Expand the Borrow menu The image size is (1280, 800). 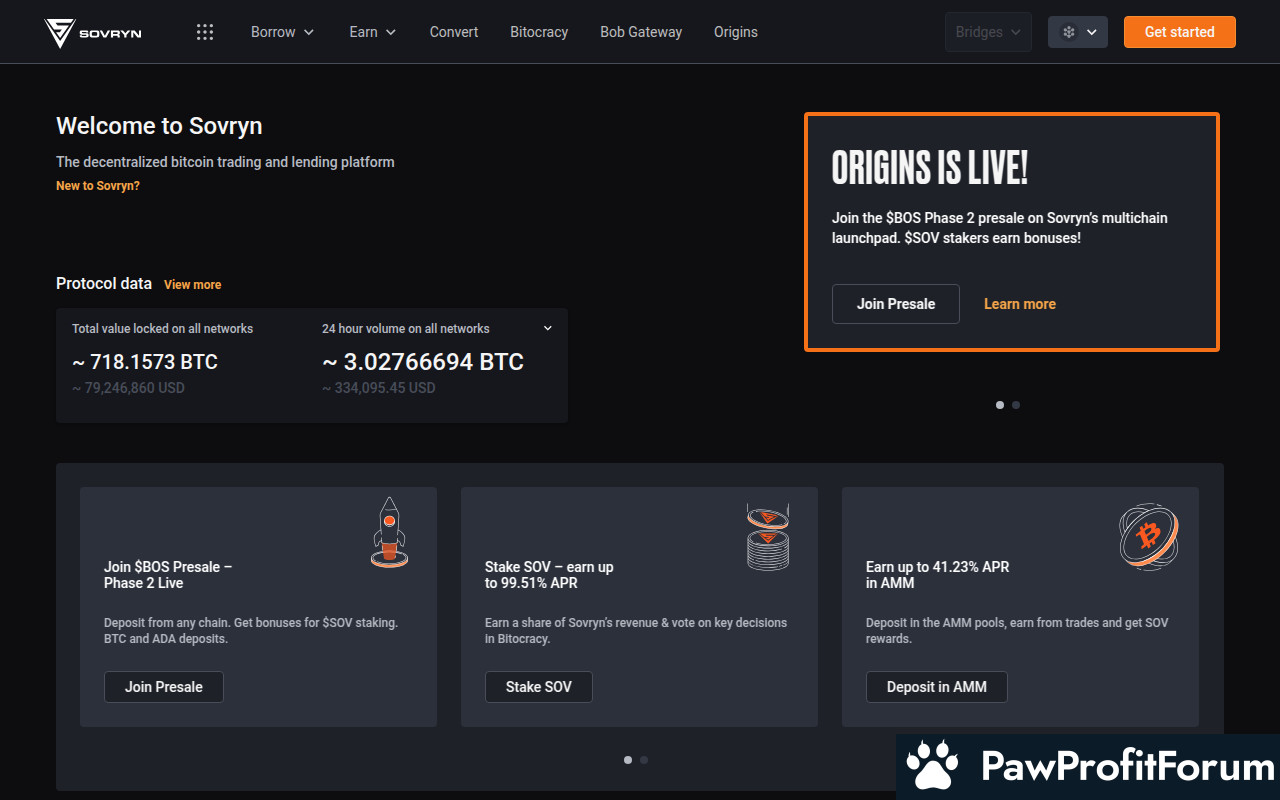[282, 32]
